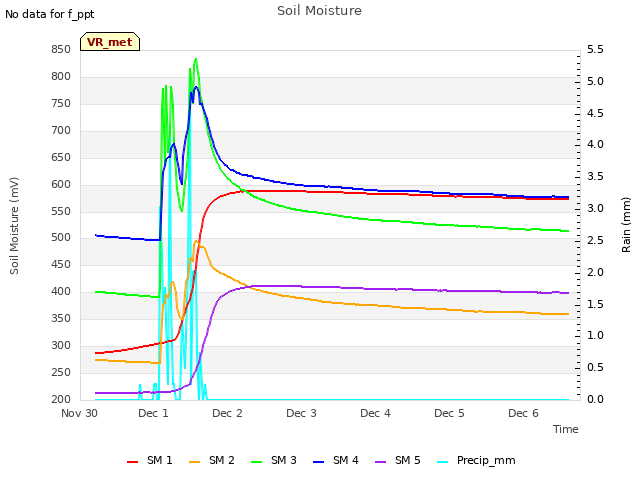Click the 'No data for f_ppt' message
This screenshot has height=480, width=640.
point(49,14)
